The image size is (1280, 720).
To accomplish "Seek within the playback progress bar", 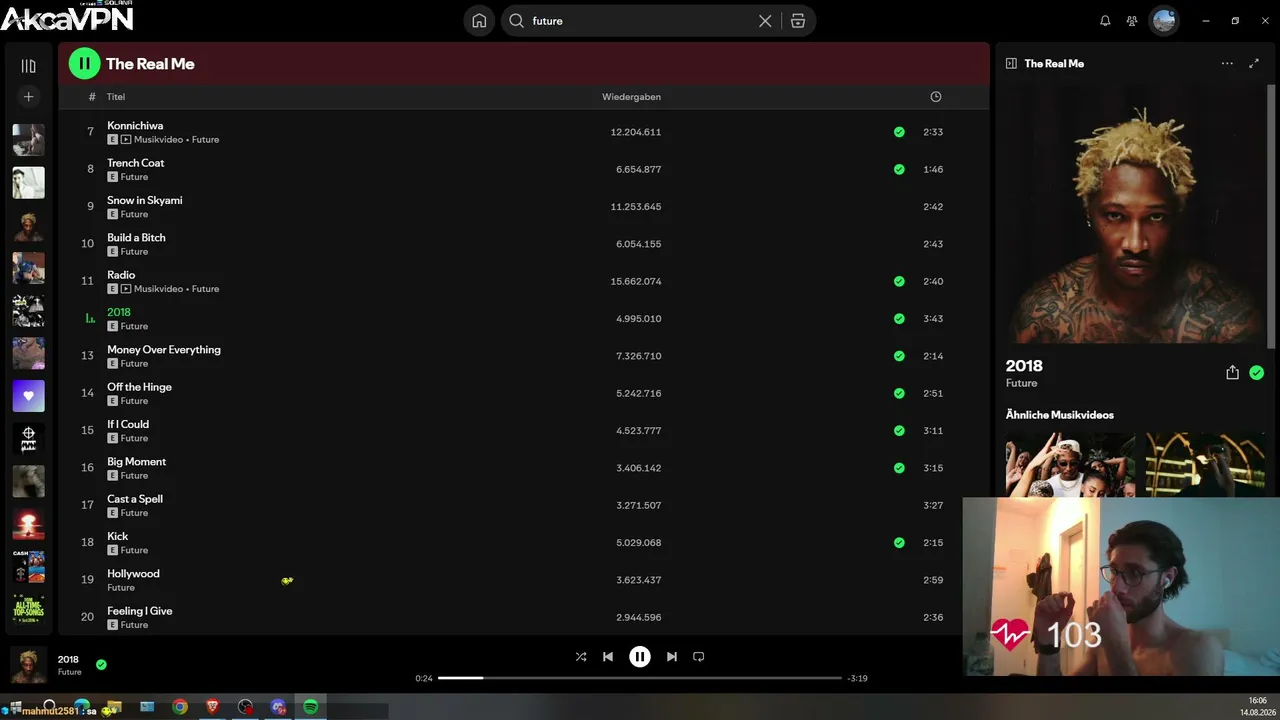I will pyautogui.click(x=640, y=678).
